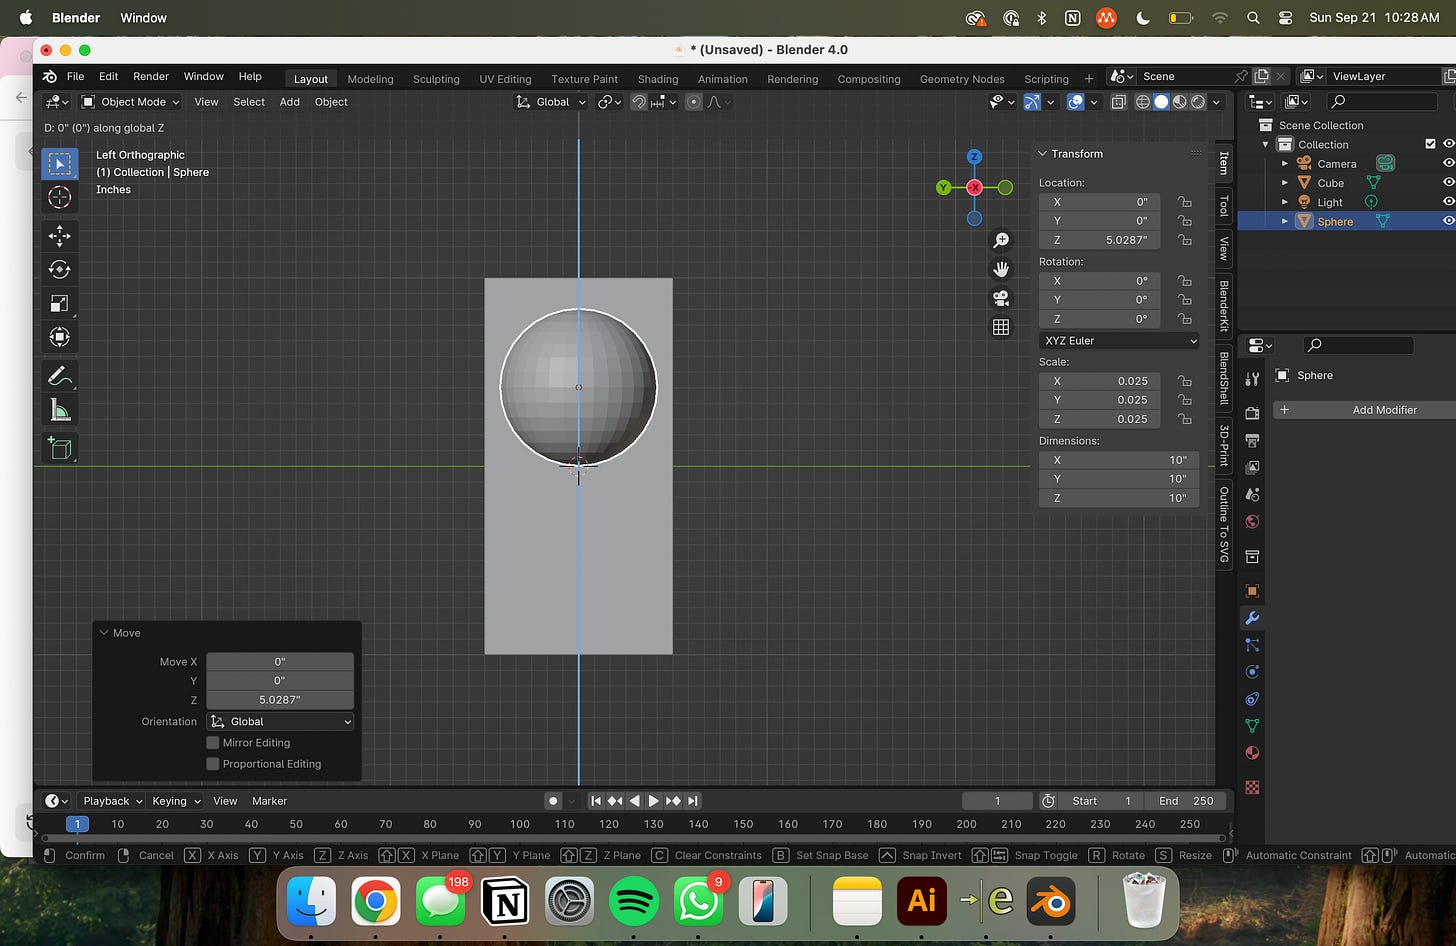Select the Add Cube tool

(59, 448)
